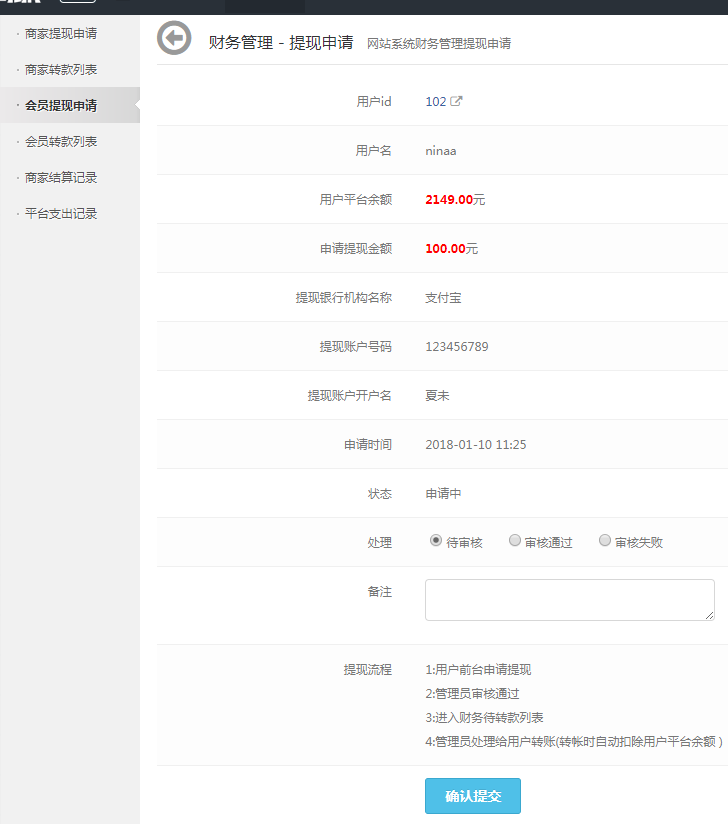Screen dimensions: 728x824
Task: Go to 商家转款列表 sidebar item
Action: [61, 70]
